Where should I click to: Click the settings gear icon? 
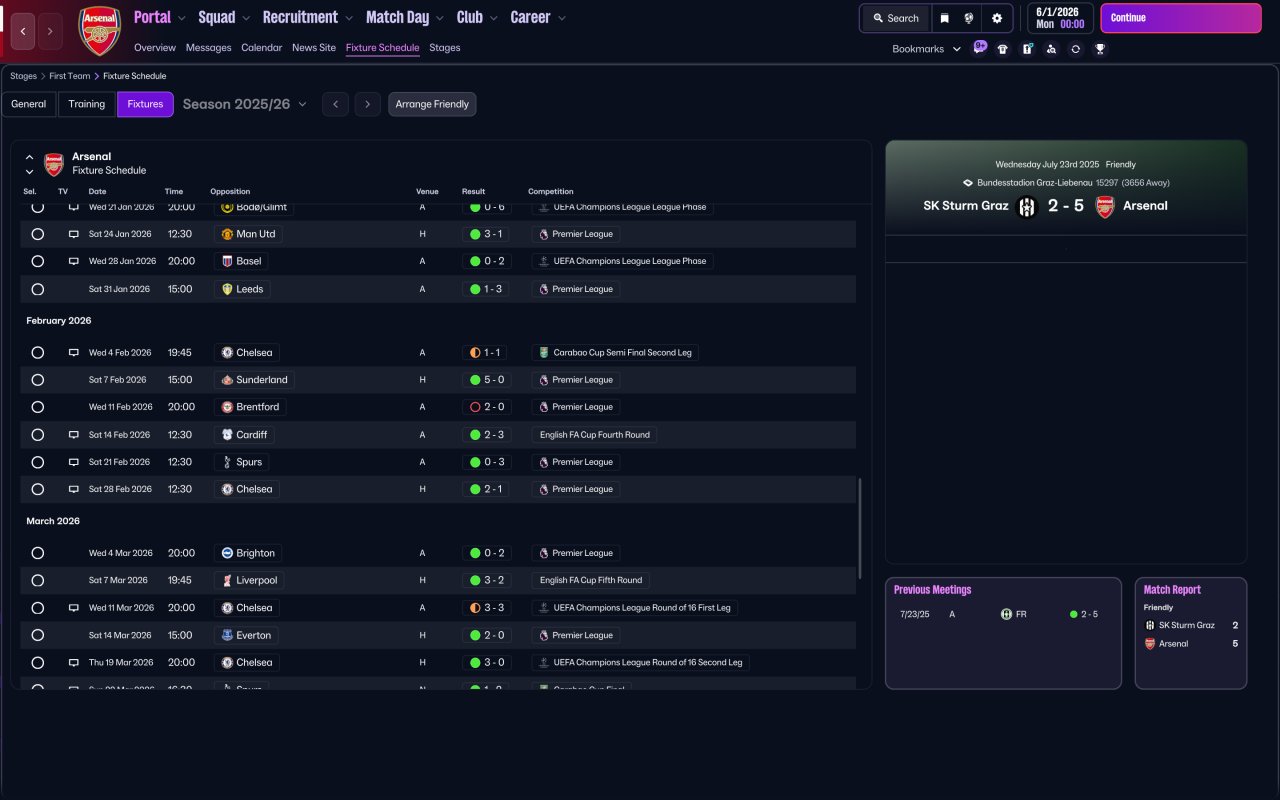click(x=996, y=18)
